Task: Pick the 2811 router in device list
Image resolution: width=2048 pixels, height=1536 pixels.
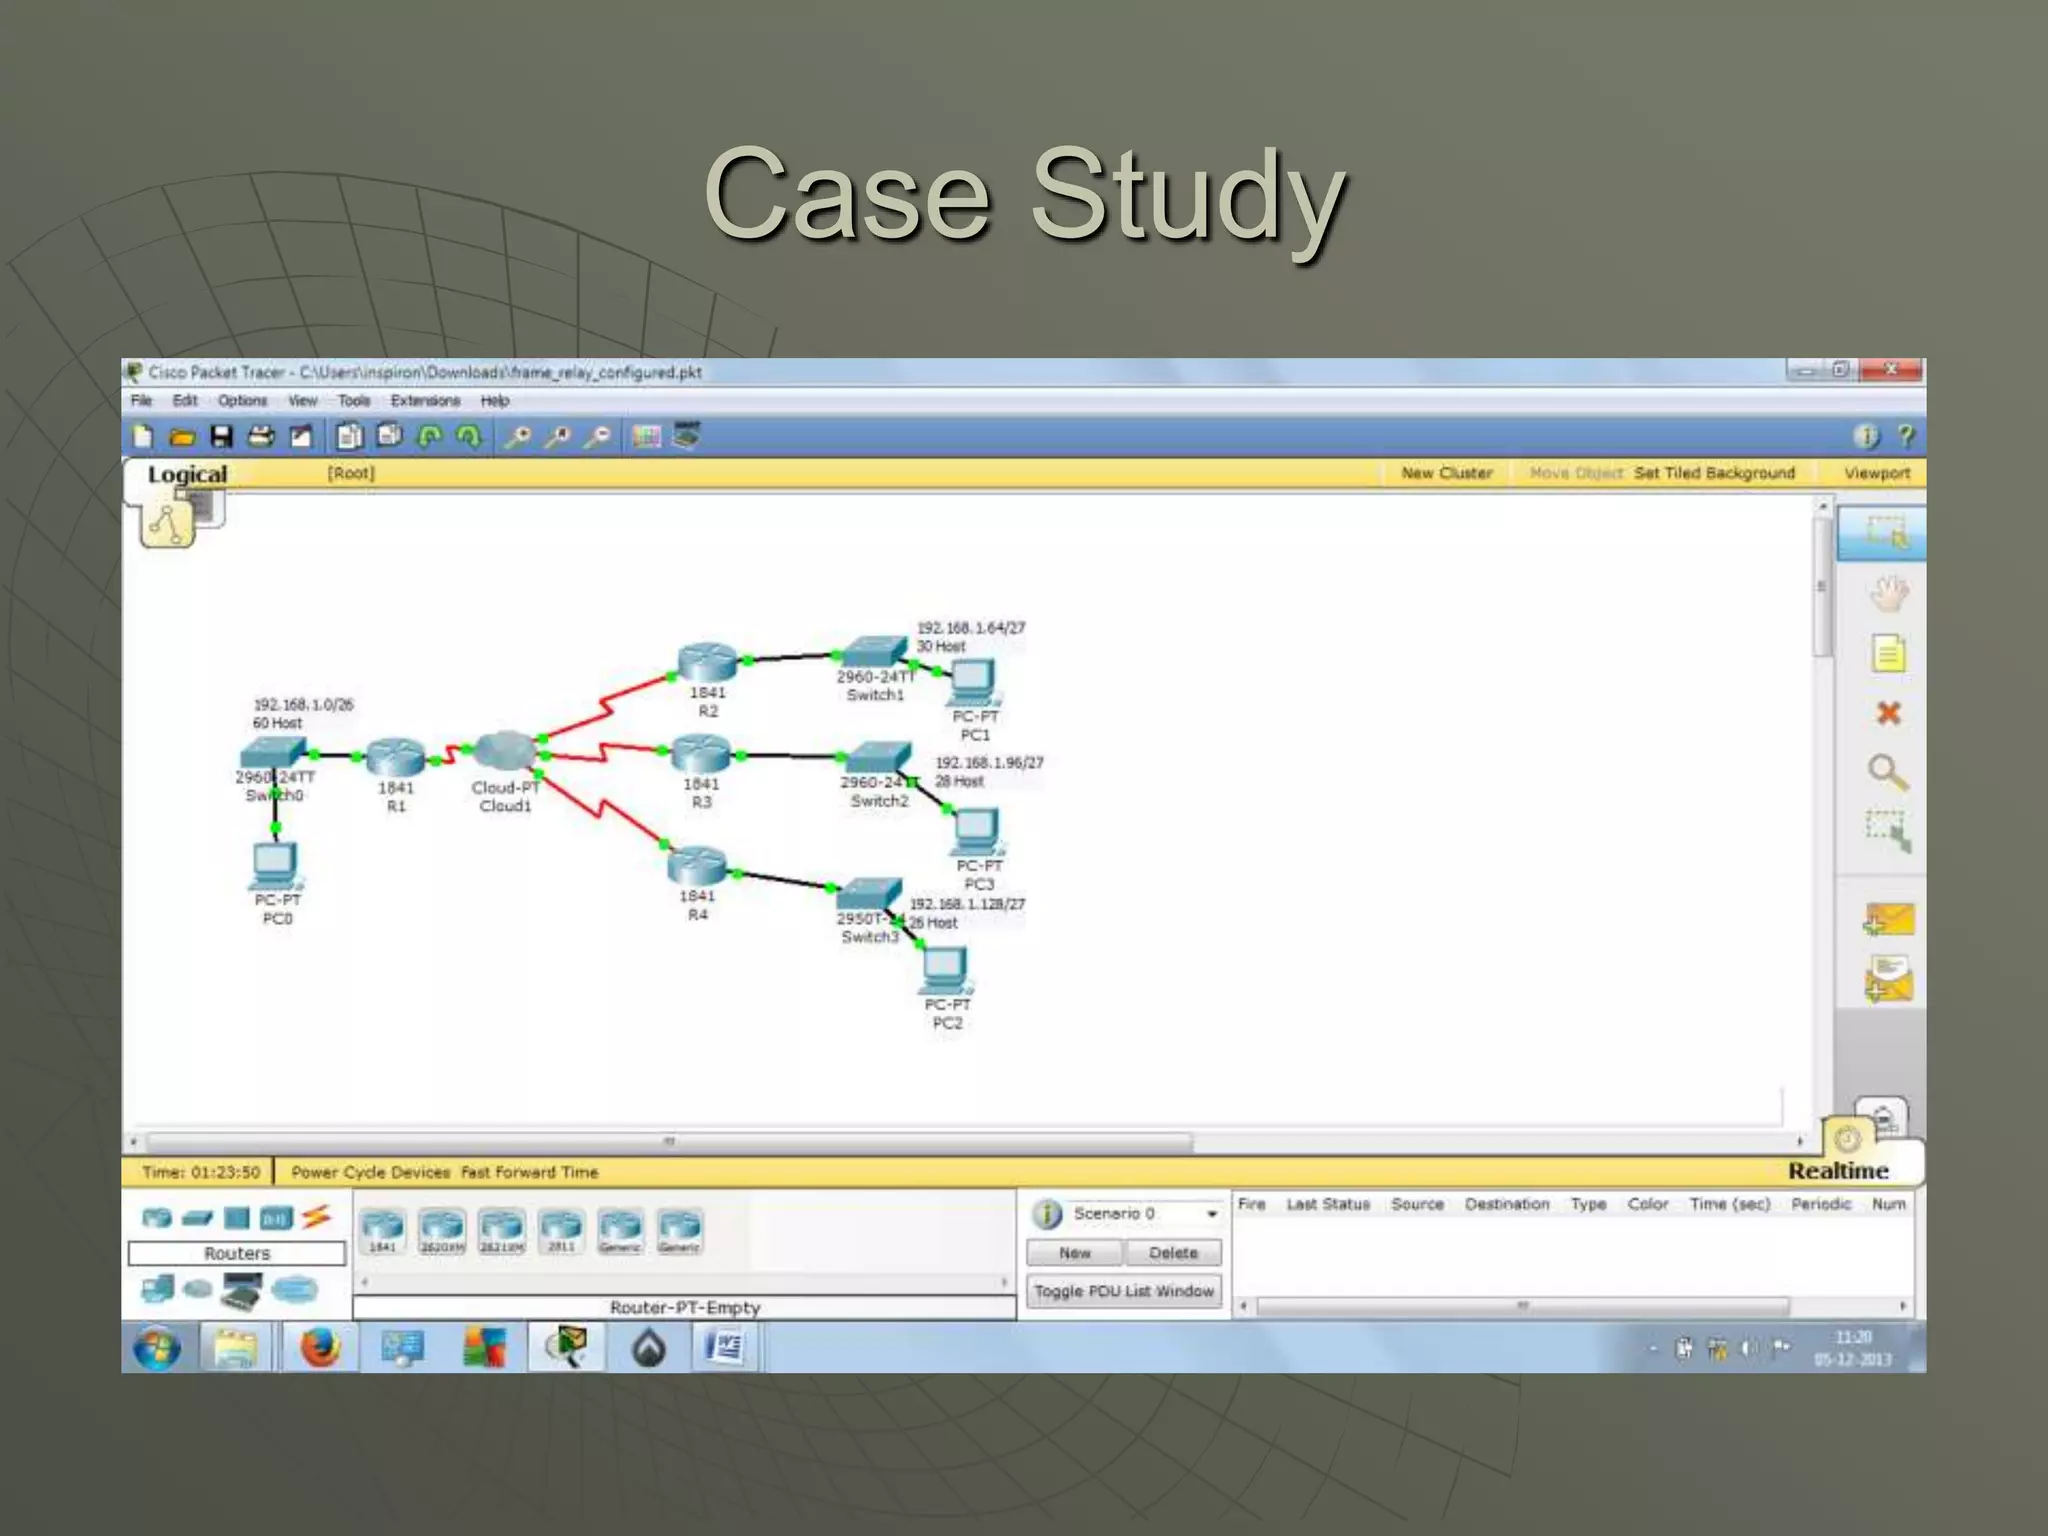Action: point(561,1231)
